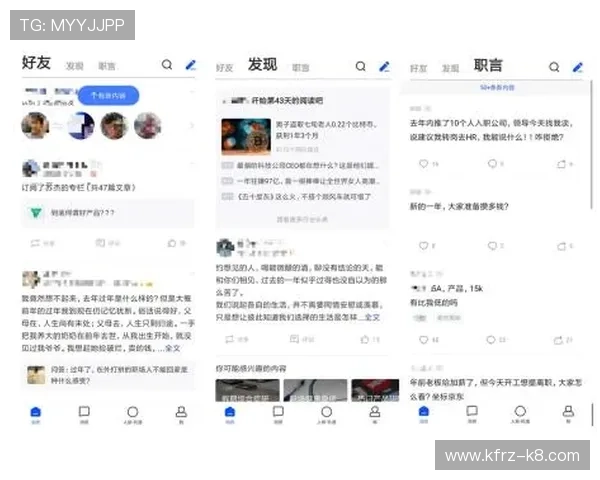Open the post about 47篇文章 column subscription

[78, 188]
